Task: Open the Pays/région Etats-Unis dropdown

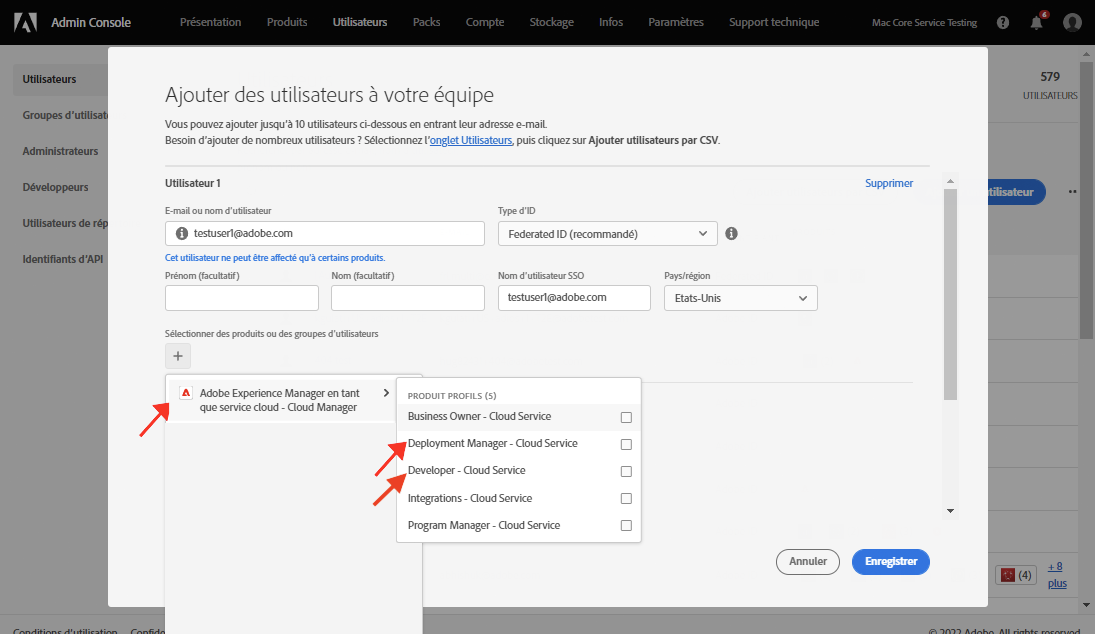Action: point(740,298)
